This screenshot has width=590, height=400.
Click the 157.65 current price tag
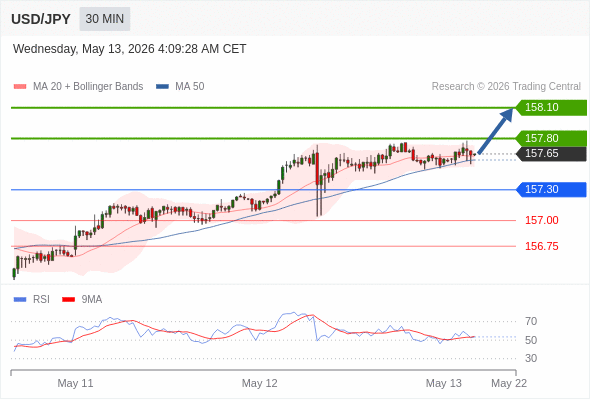tap(551, 154)
